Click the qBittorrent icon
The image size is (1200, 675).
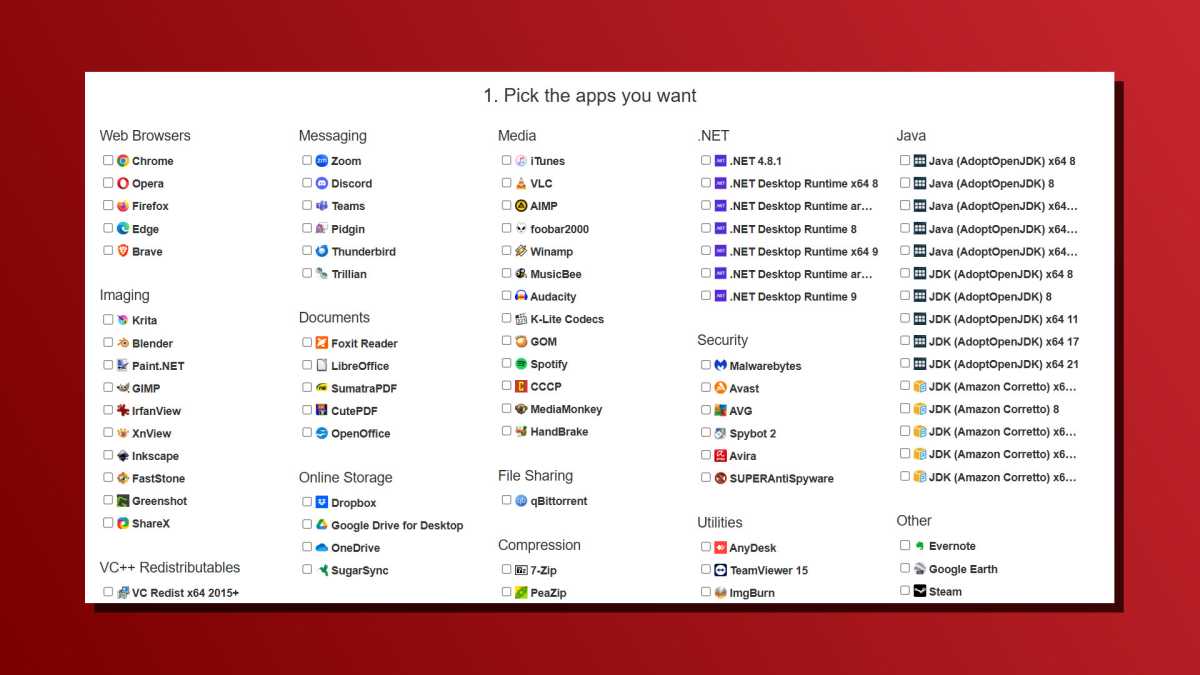[521, 500]
